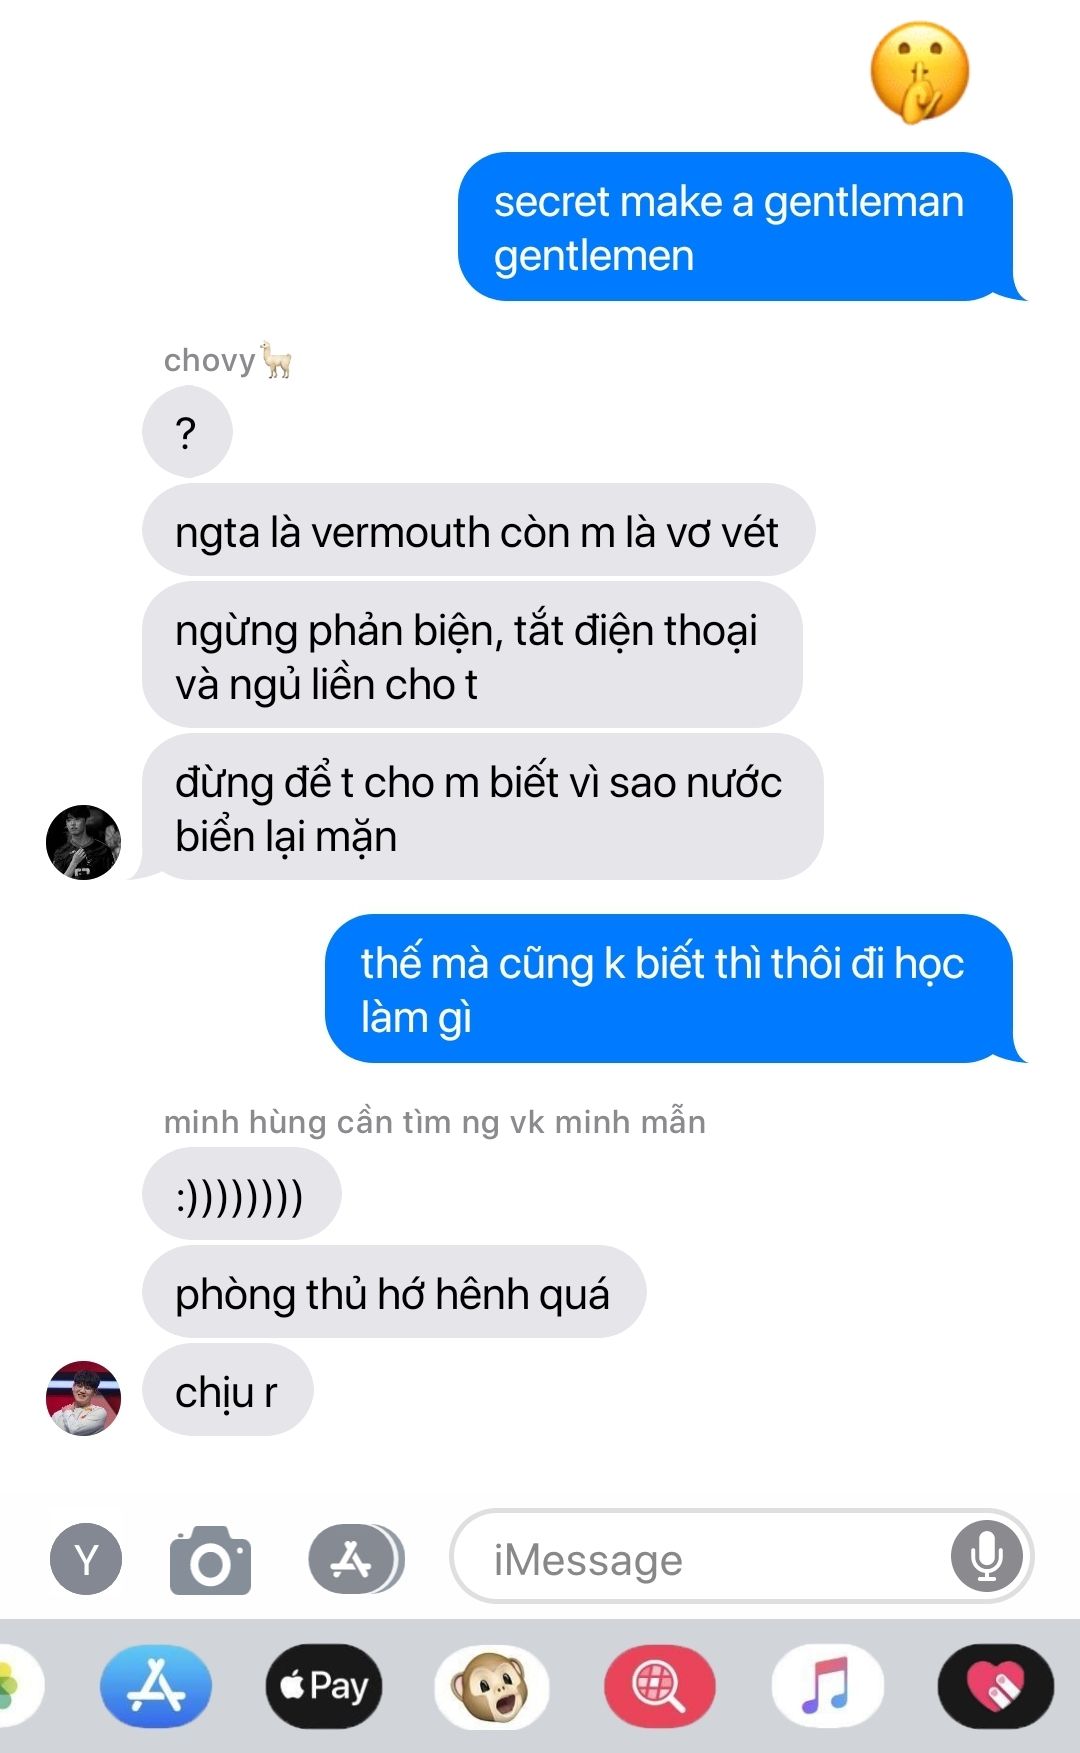Open the Animoji monkey app
This screenshot has height=1753, width=1080.
tap(492, 1686)
